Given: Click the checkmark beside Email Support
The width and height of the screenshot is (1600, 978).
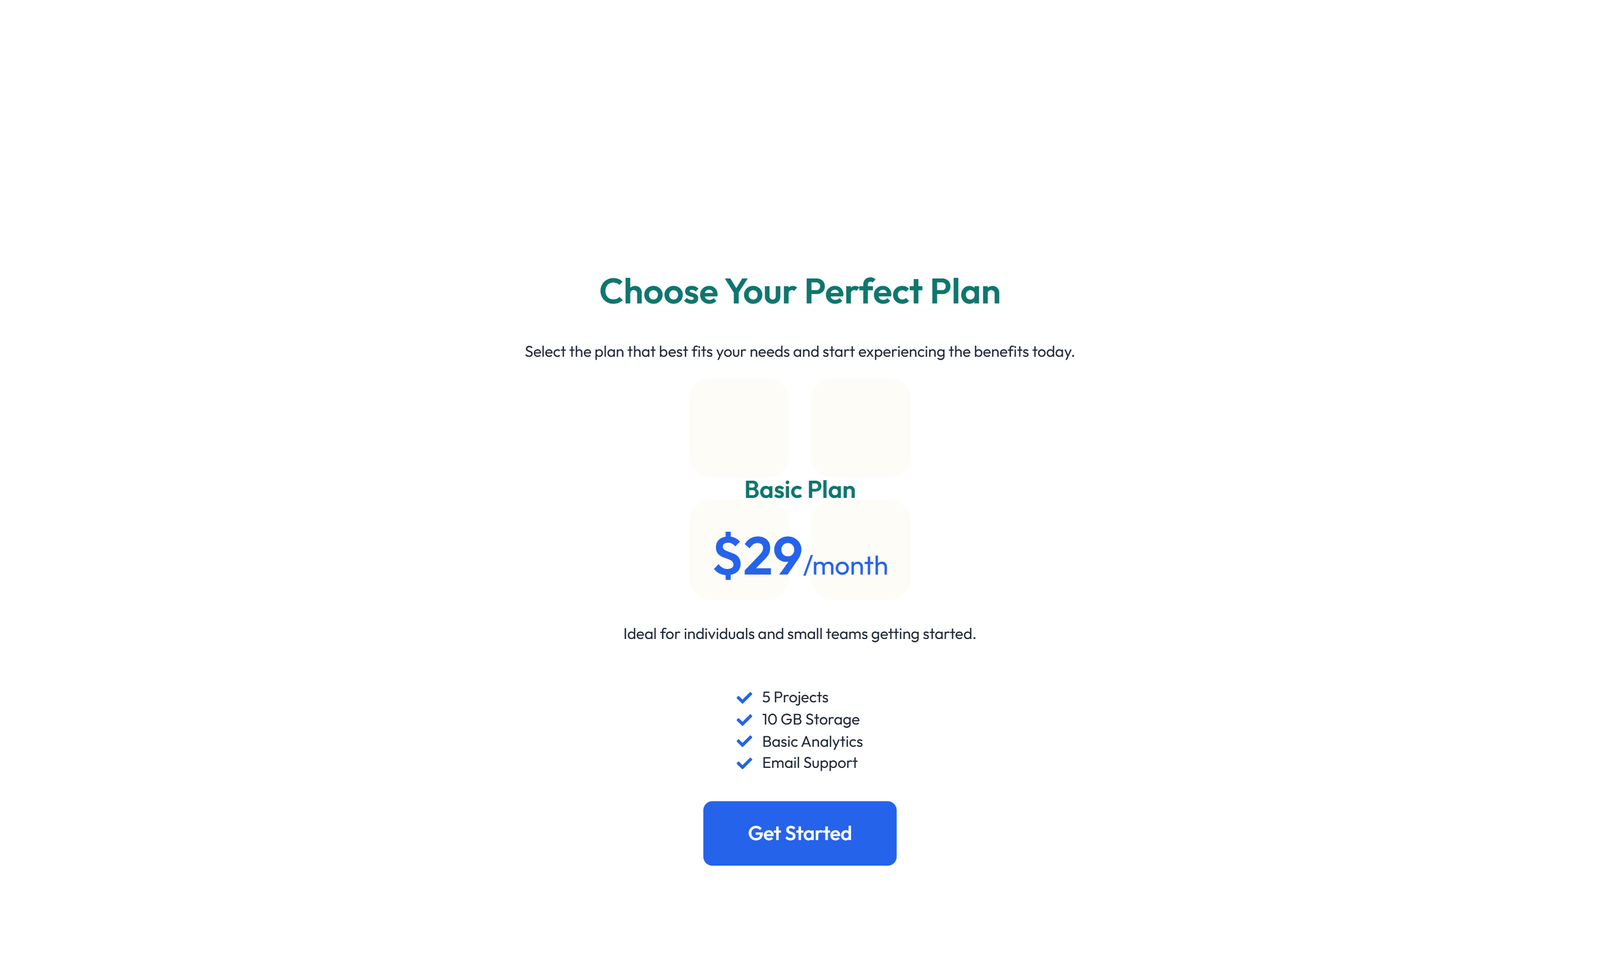Looking at the screenshot, I should coord(744,763).
